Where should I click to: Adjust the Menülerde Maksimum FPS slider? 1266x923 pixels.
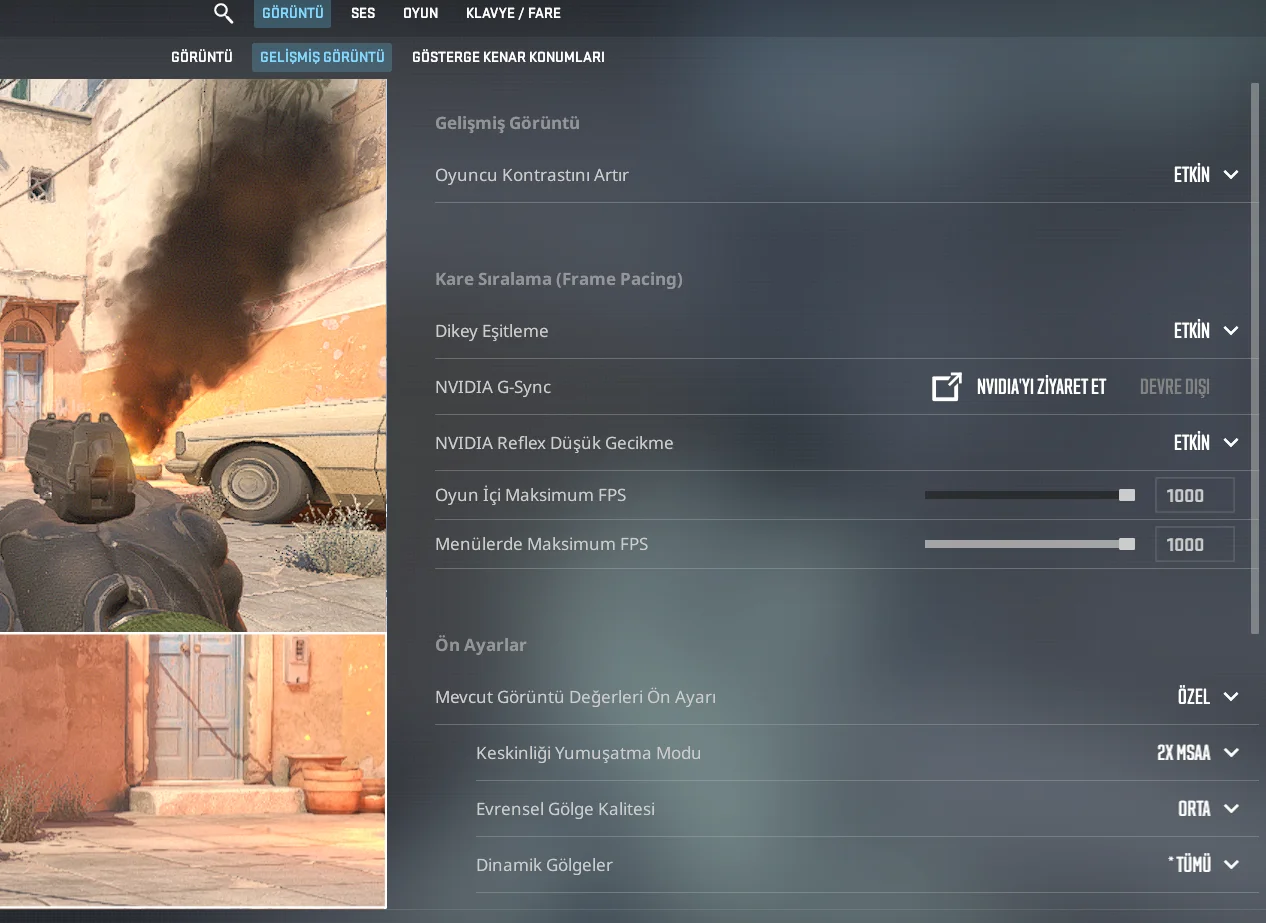(1029, 544)
